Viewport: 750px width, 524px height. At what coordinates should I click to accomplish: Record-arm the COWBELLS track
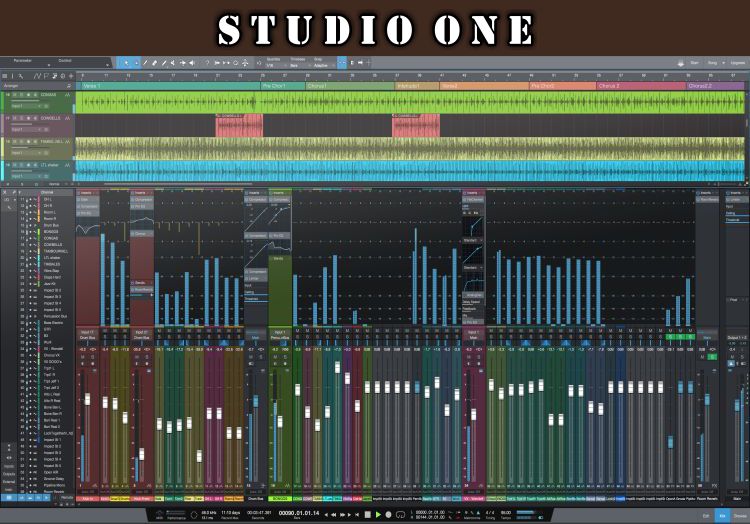29,118
